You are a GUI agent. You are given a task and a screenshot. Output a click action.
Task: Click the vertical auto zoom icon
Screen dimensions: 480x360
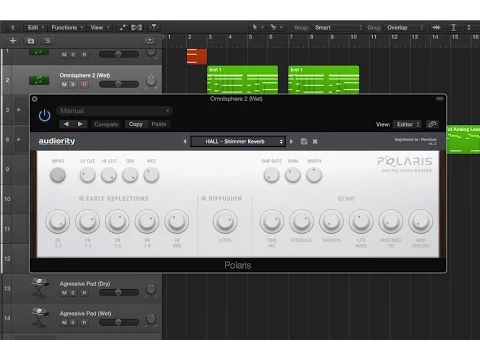[x=453, y=28]
